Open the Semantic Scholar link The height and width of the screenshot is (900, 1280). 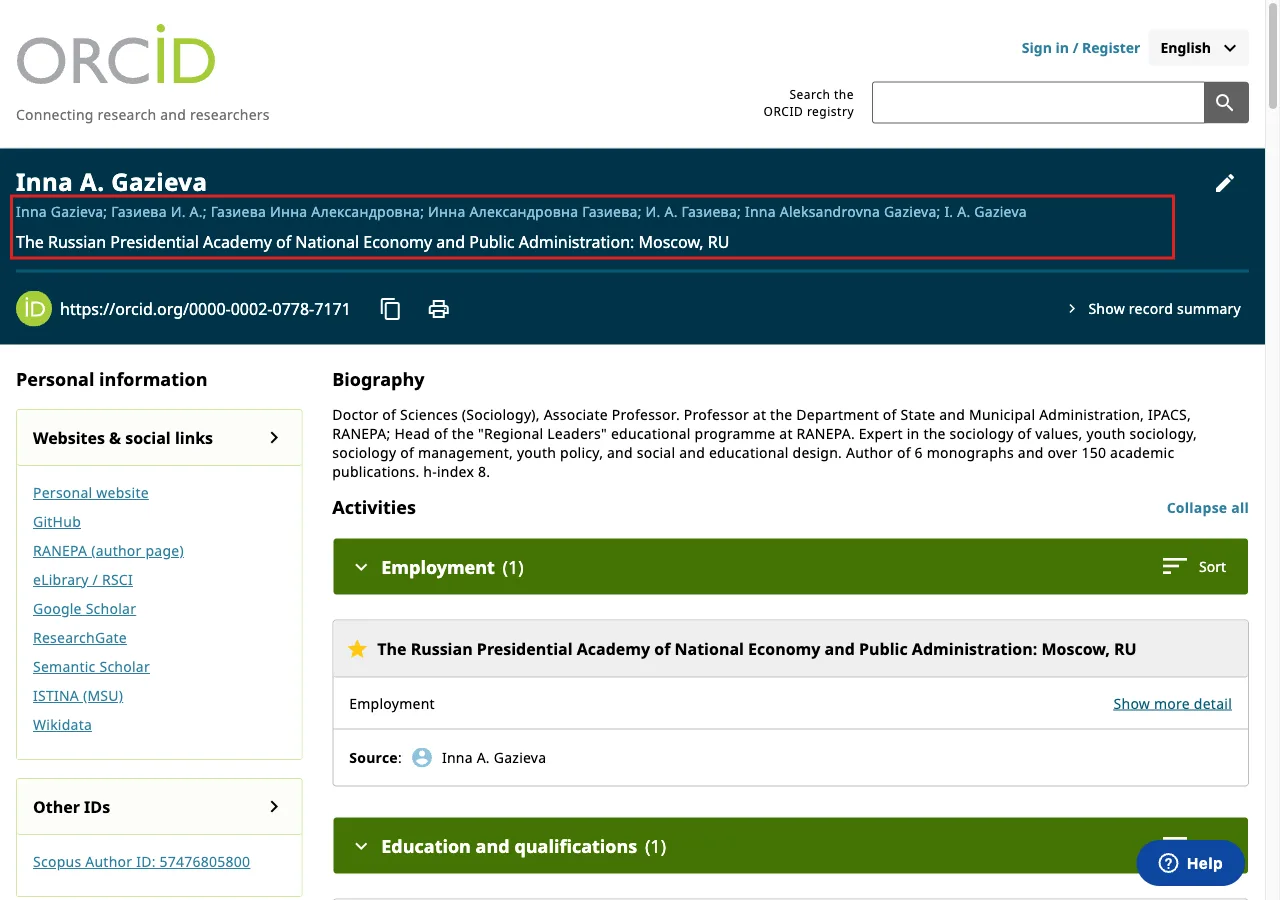tap(91, 667)
